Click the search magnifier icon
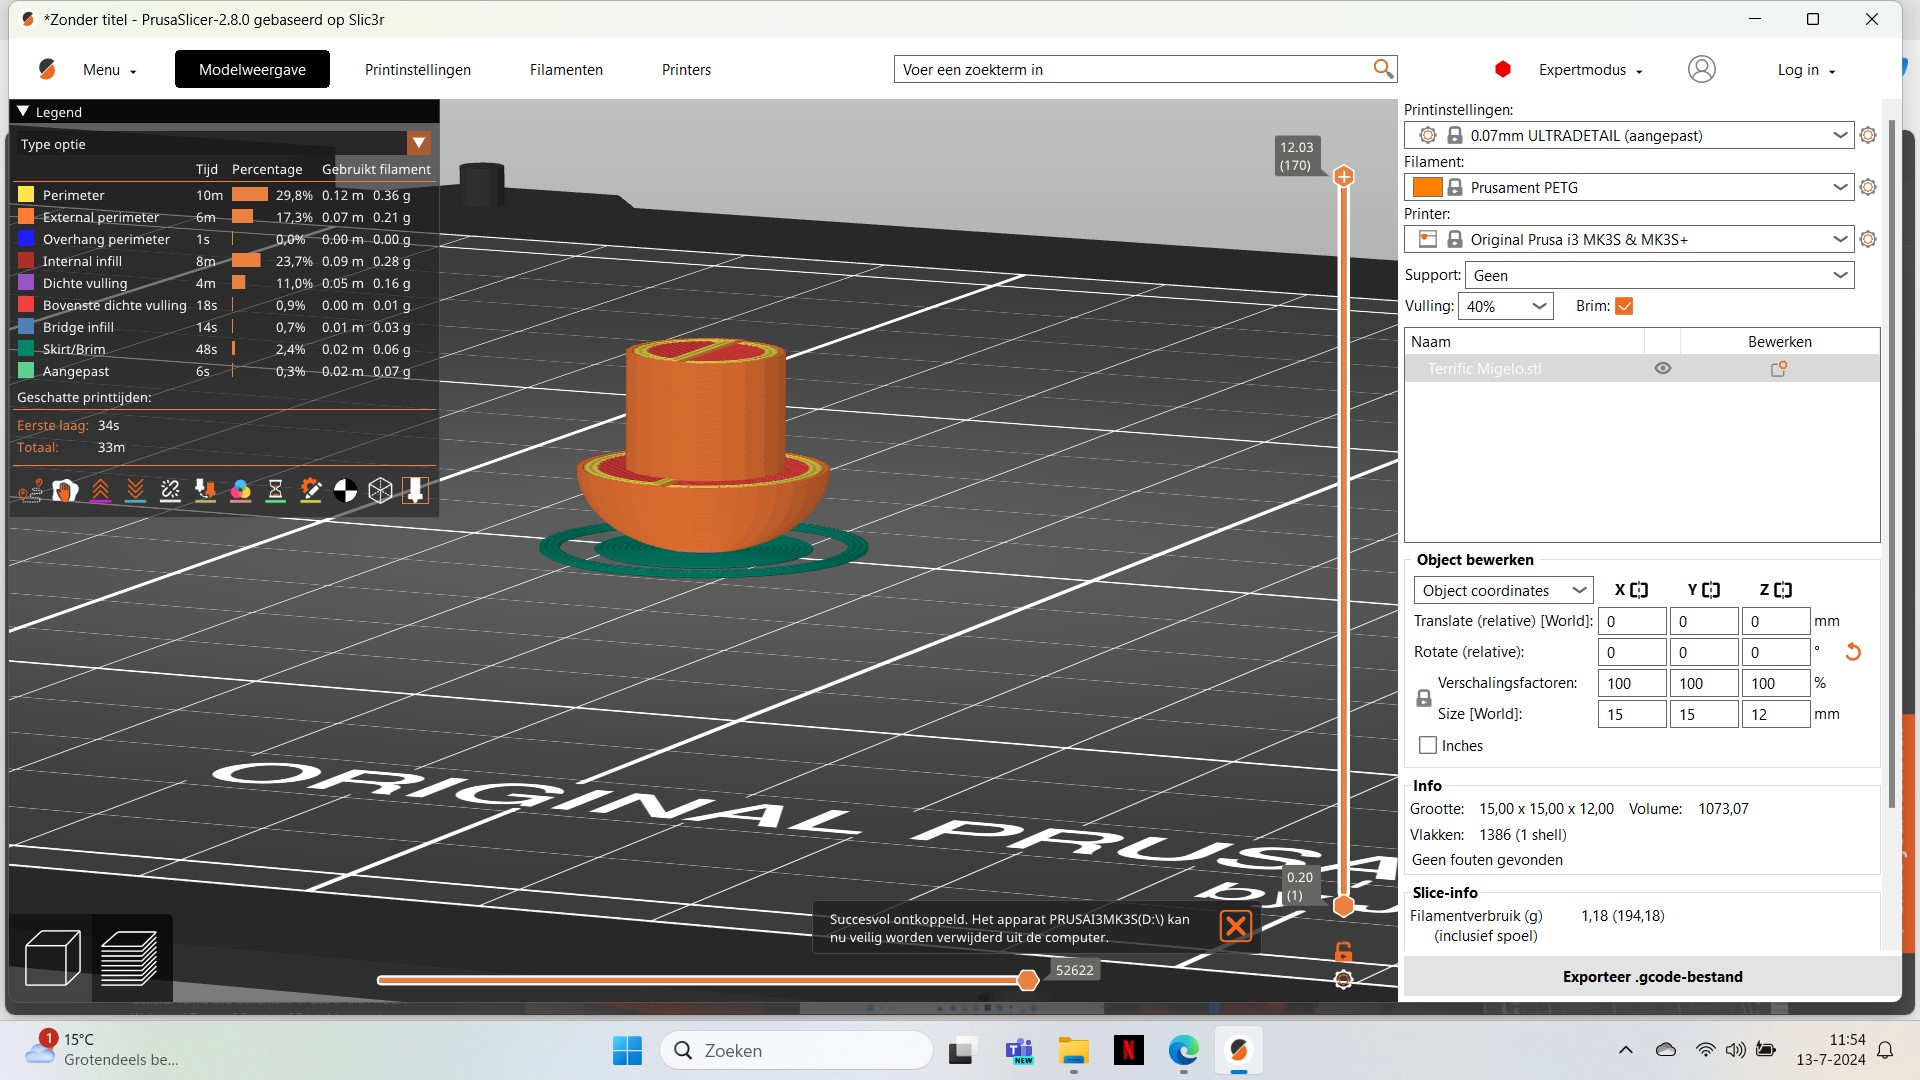The height and width of the screenshot is (1080, 1920). click(1383, 68)
